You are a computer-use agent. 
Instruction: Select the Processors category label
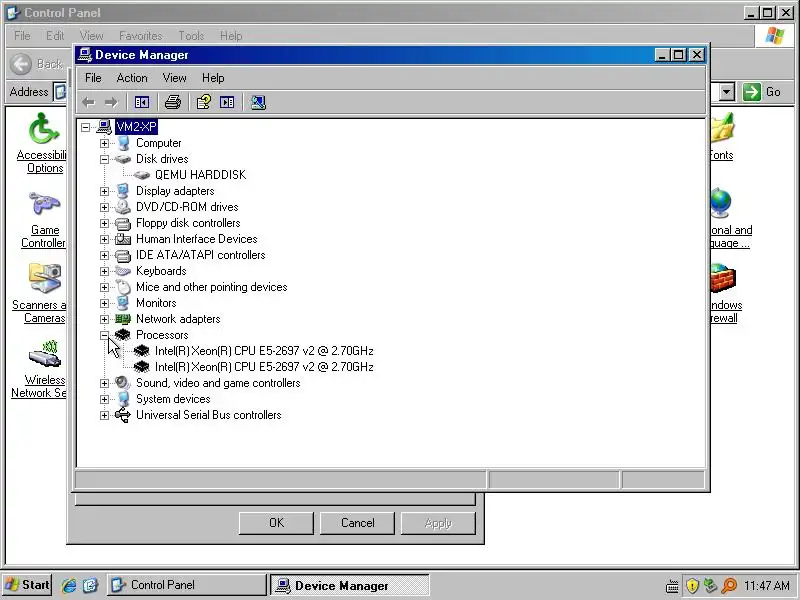point(162,335)
